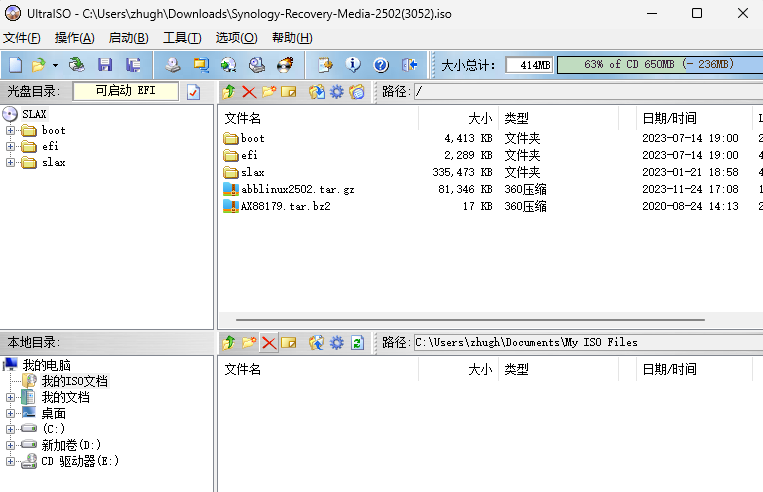Image resolution: width=763 pixels, height=492 pixels.
Task: Expand the (C:) drive node
Action: (x=10, y=429)
